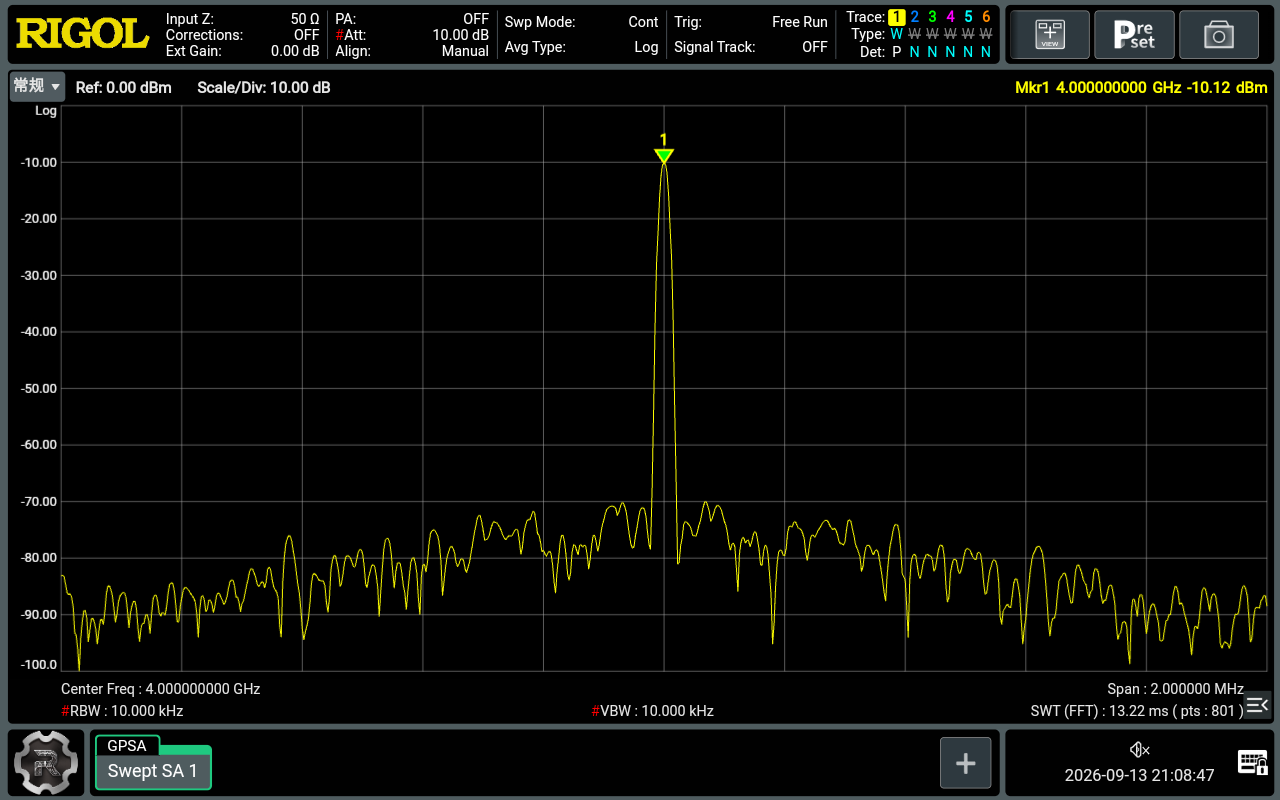Take a screenshot with the camera icon
The width and height of the screenshot is (1280, 800).
[1219, 35]
